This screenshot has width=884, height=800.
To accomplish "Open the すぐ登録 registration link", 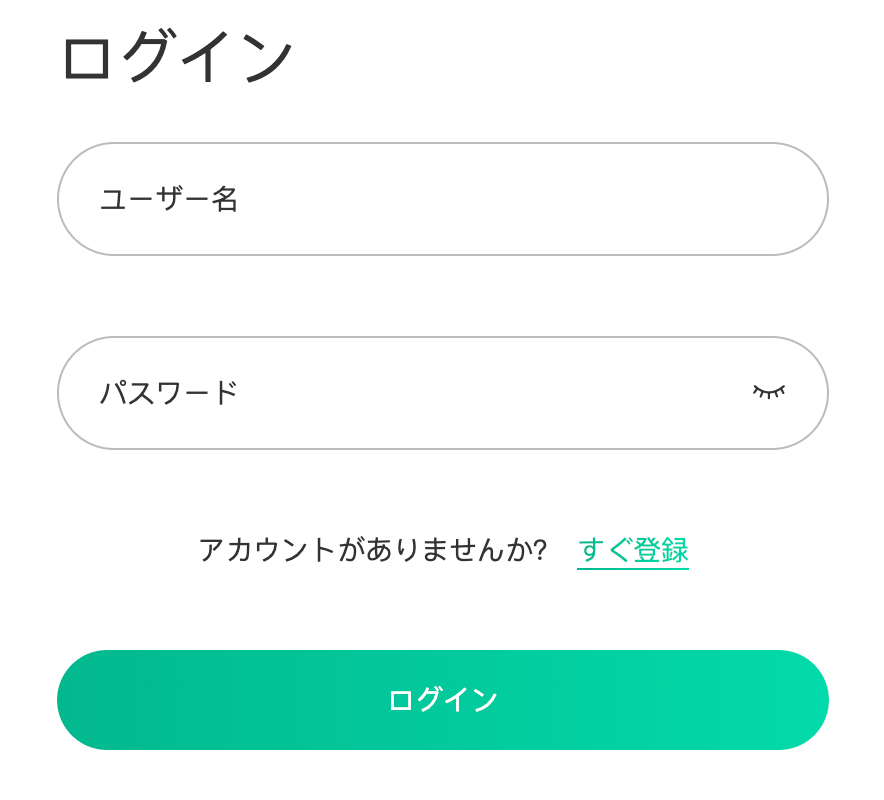I will (x=633, y=550).
